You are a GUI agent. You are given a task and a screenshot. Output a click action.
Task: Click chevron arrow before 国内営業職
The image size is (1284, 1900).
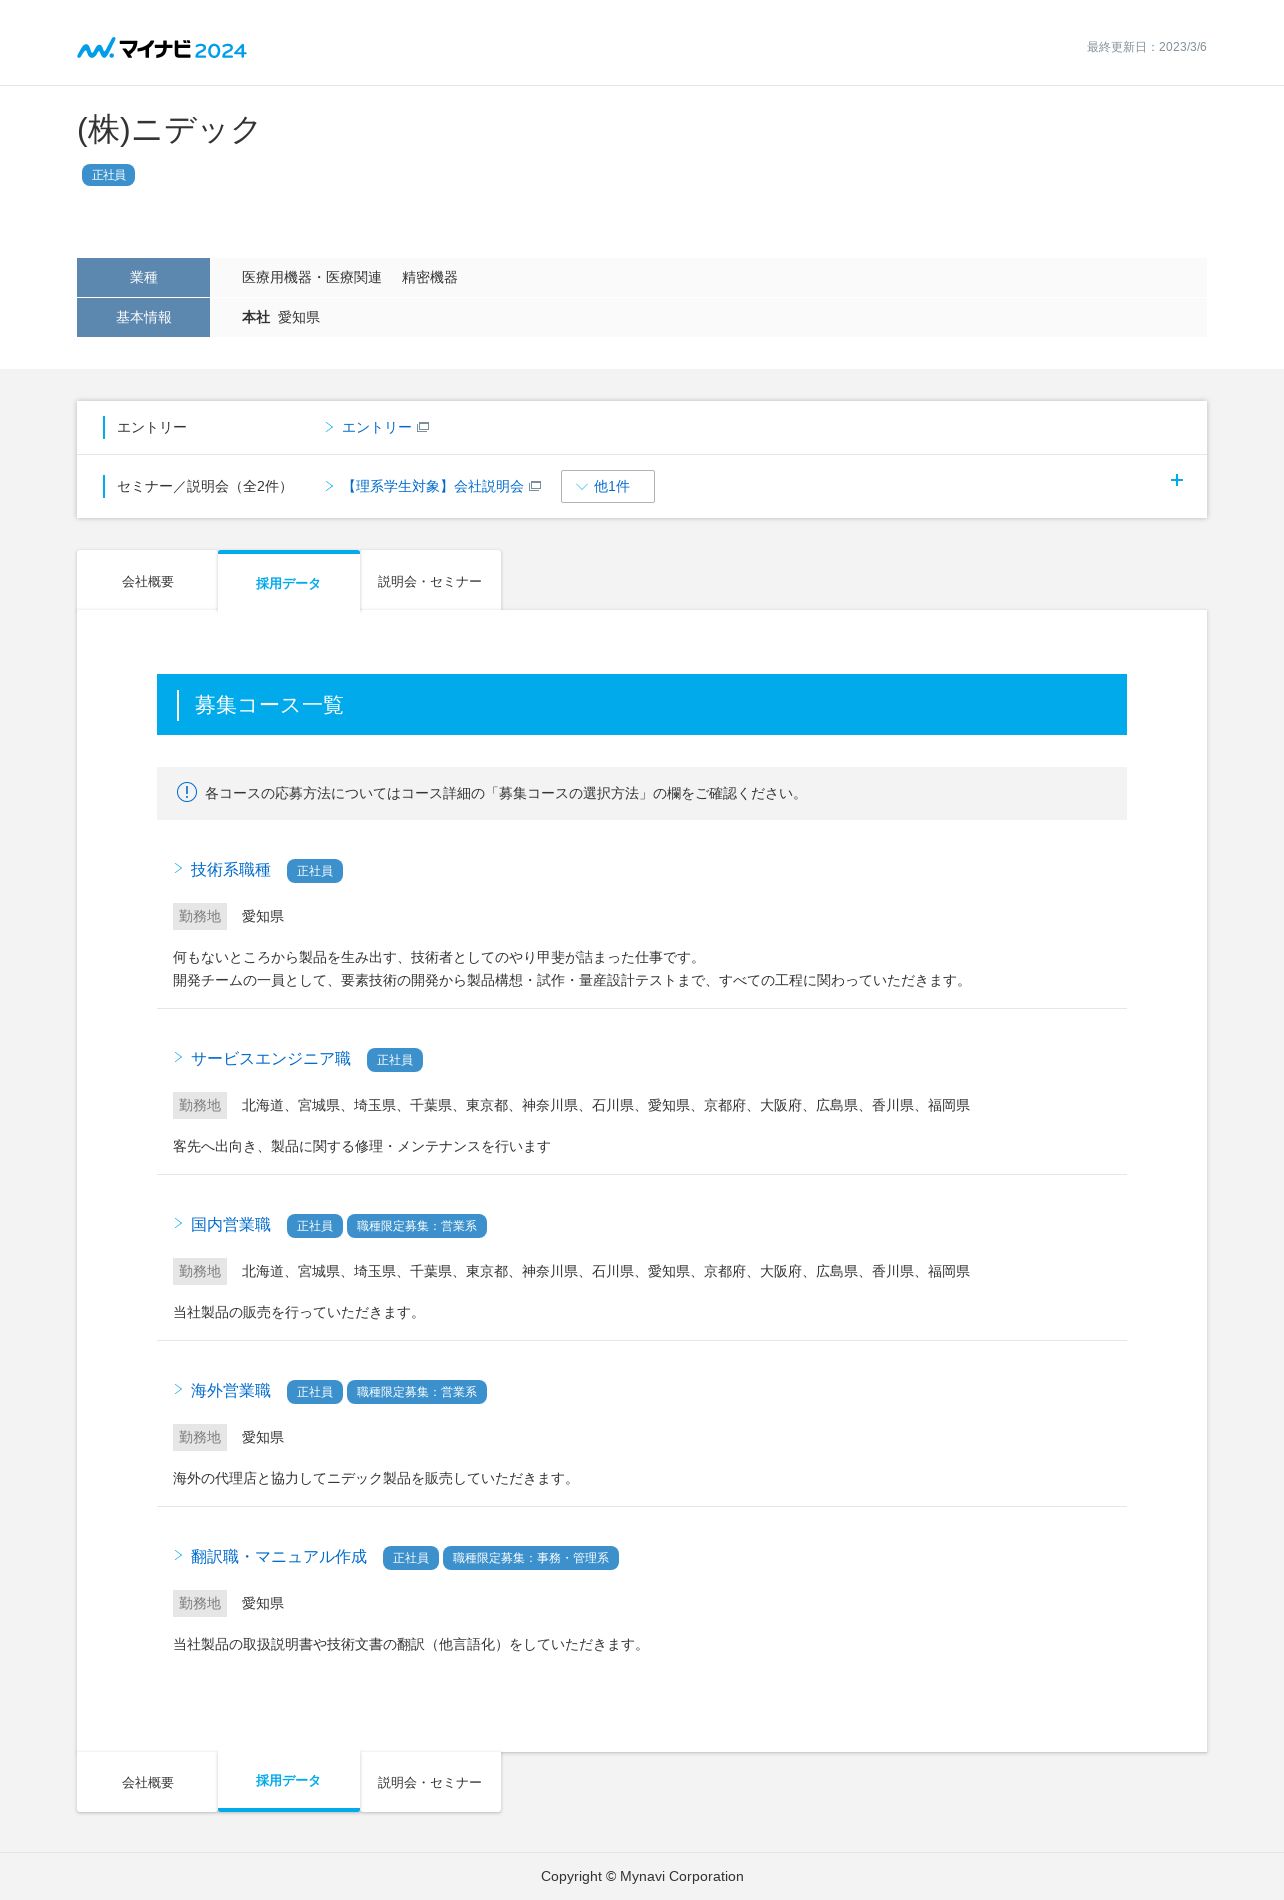click(x=178, y=1223)
